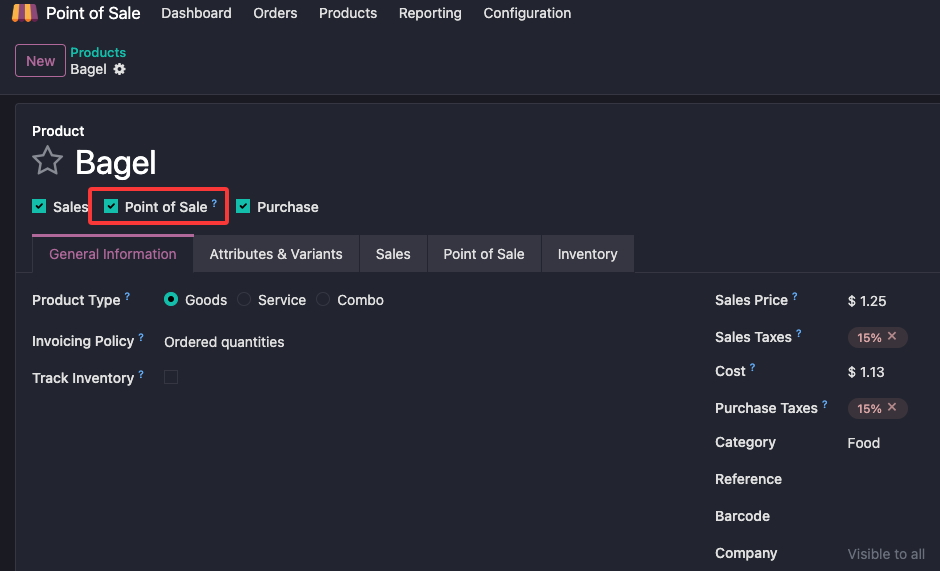This screenshot has width=940, height=571.
Task: Click help icon beside Point of Sale checkbox
Action: (x=214, y=203)
